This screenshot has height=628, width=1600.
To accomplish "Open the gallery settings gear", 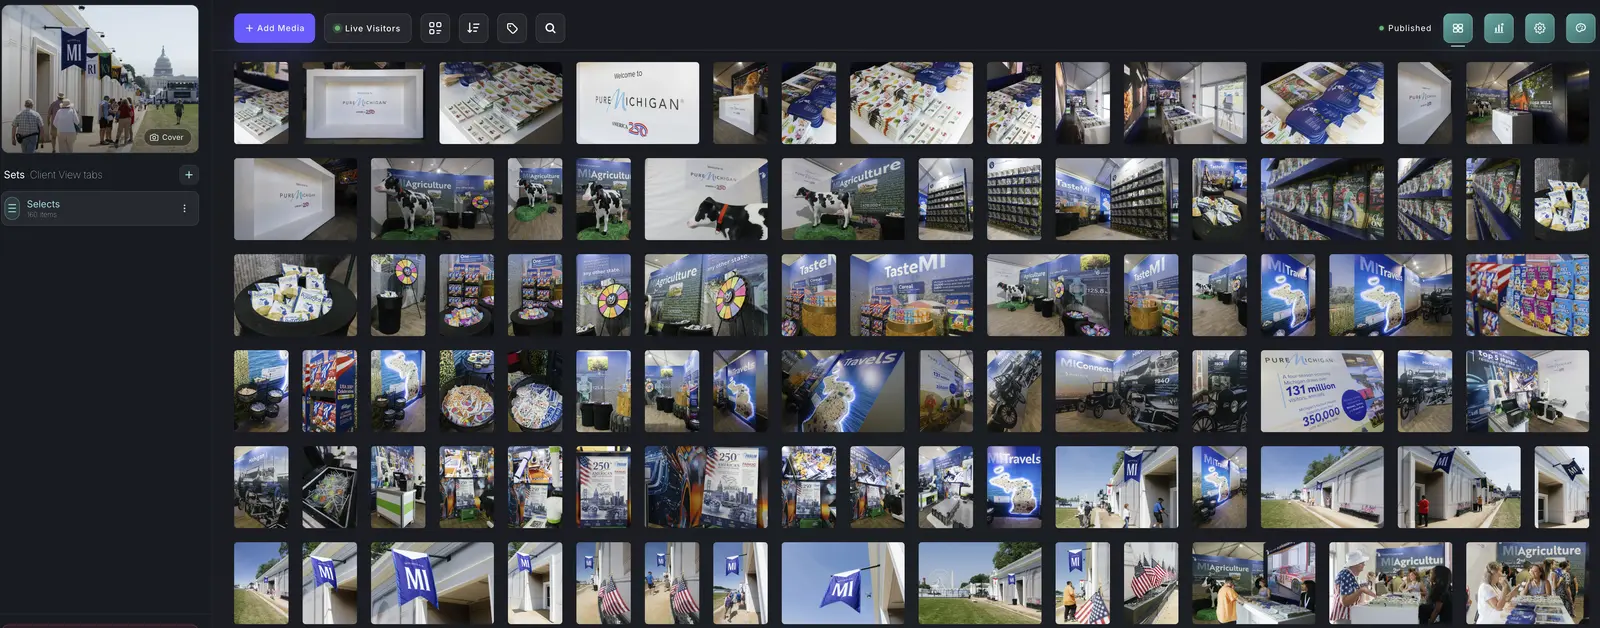I will pyautogui.click(x=1540, y=28).
